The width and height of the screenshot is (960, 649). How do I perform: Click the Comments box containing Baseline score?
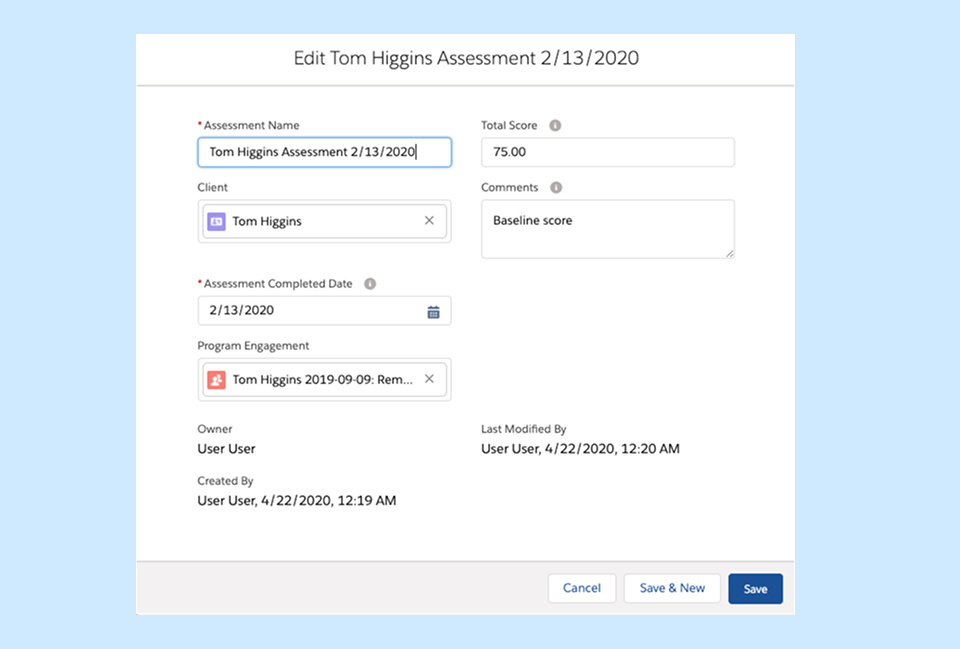607,229
